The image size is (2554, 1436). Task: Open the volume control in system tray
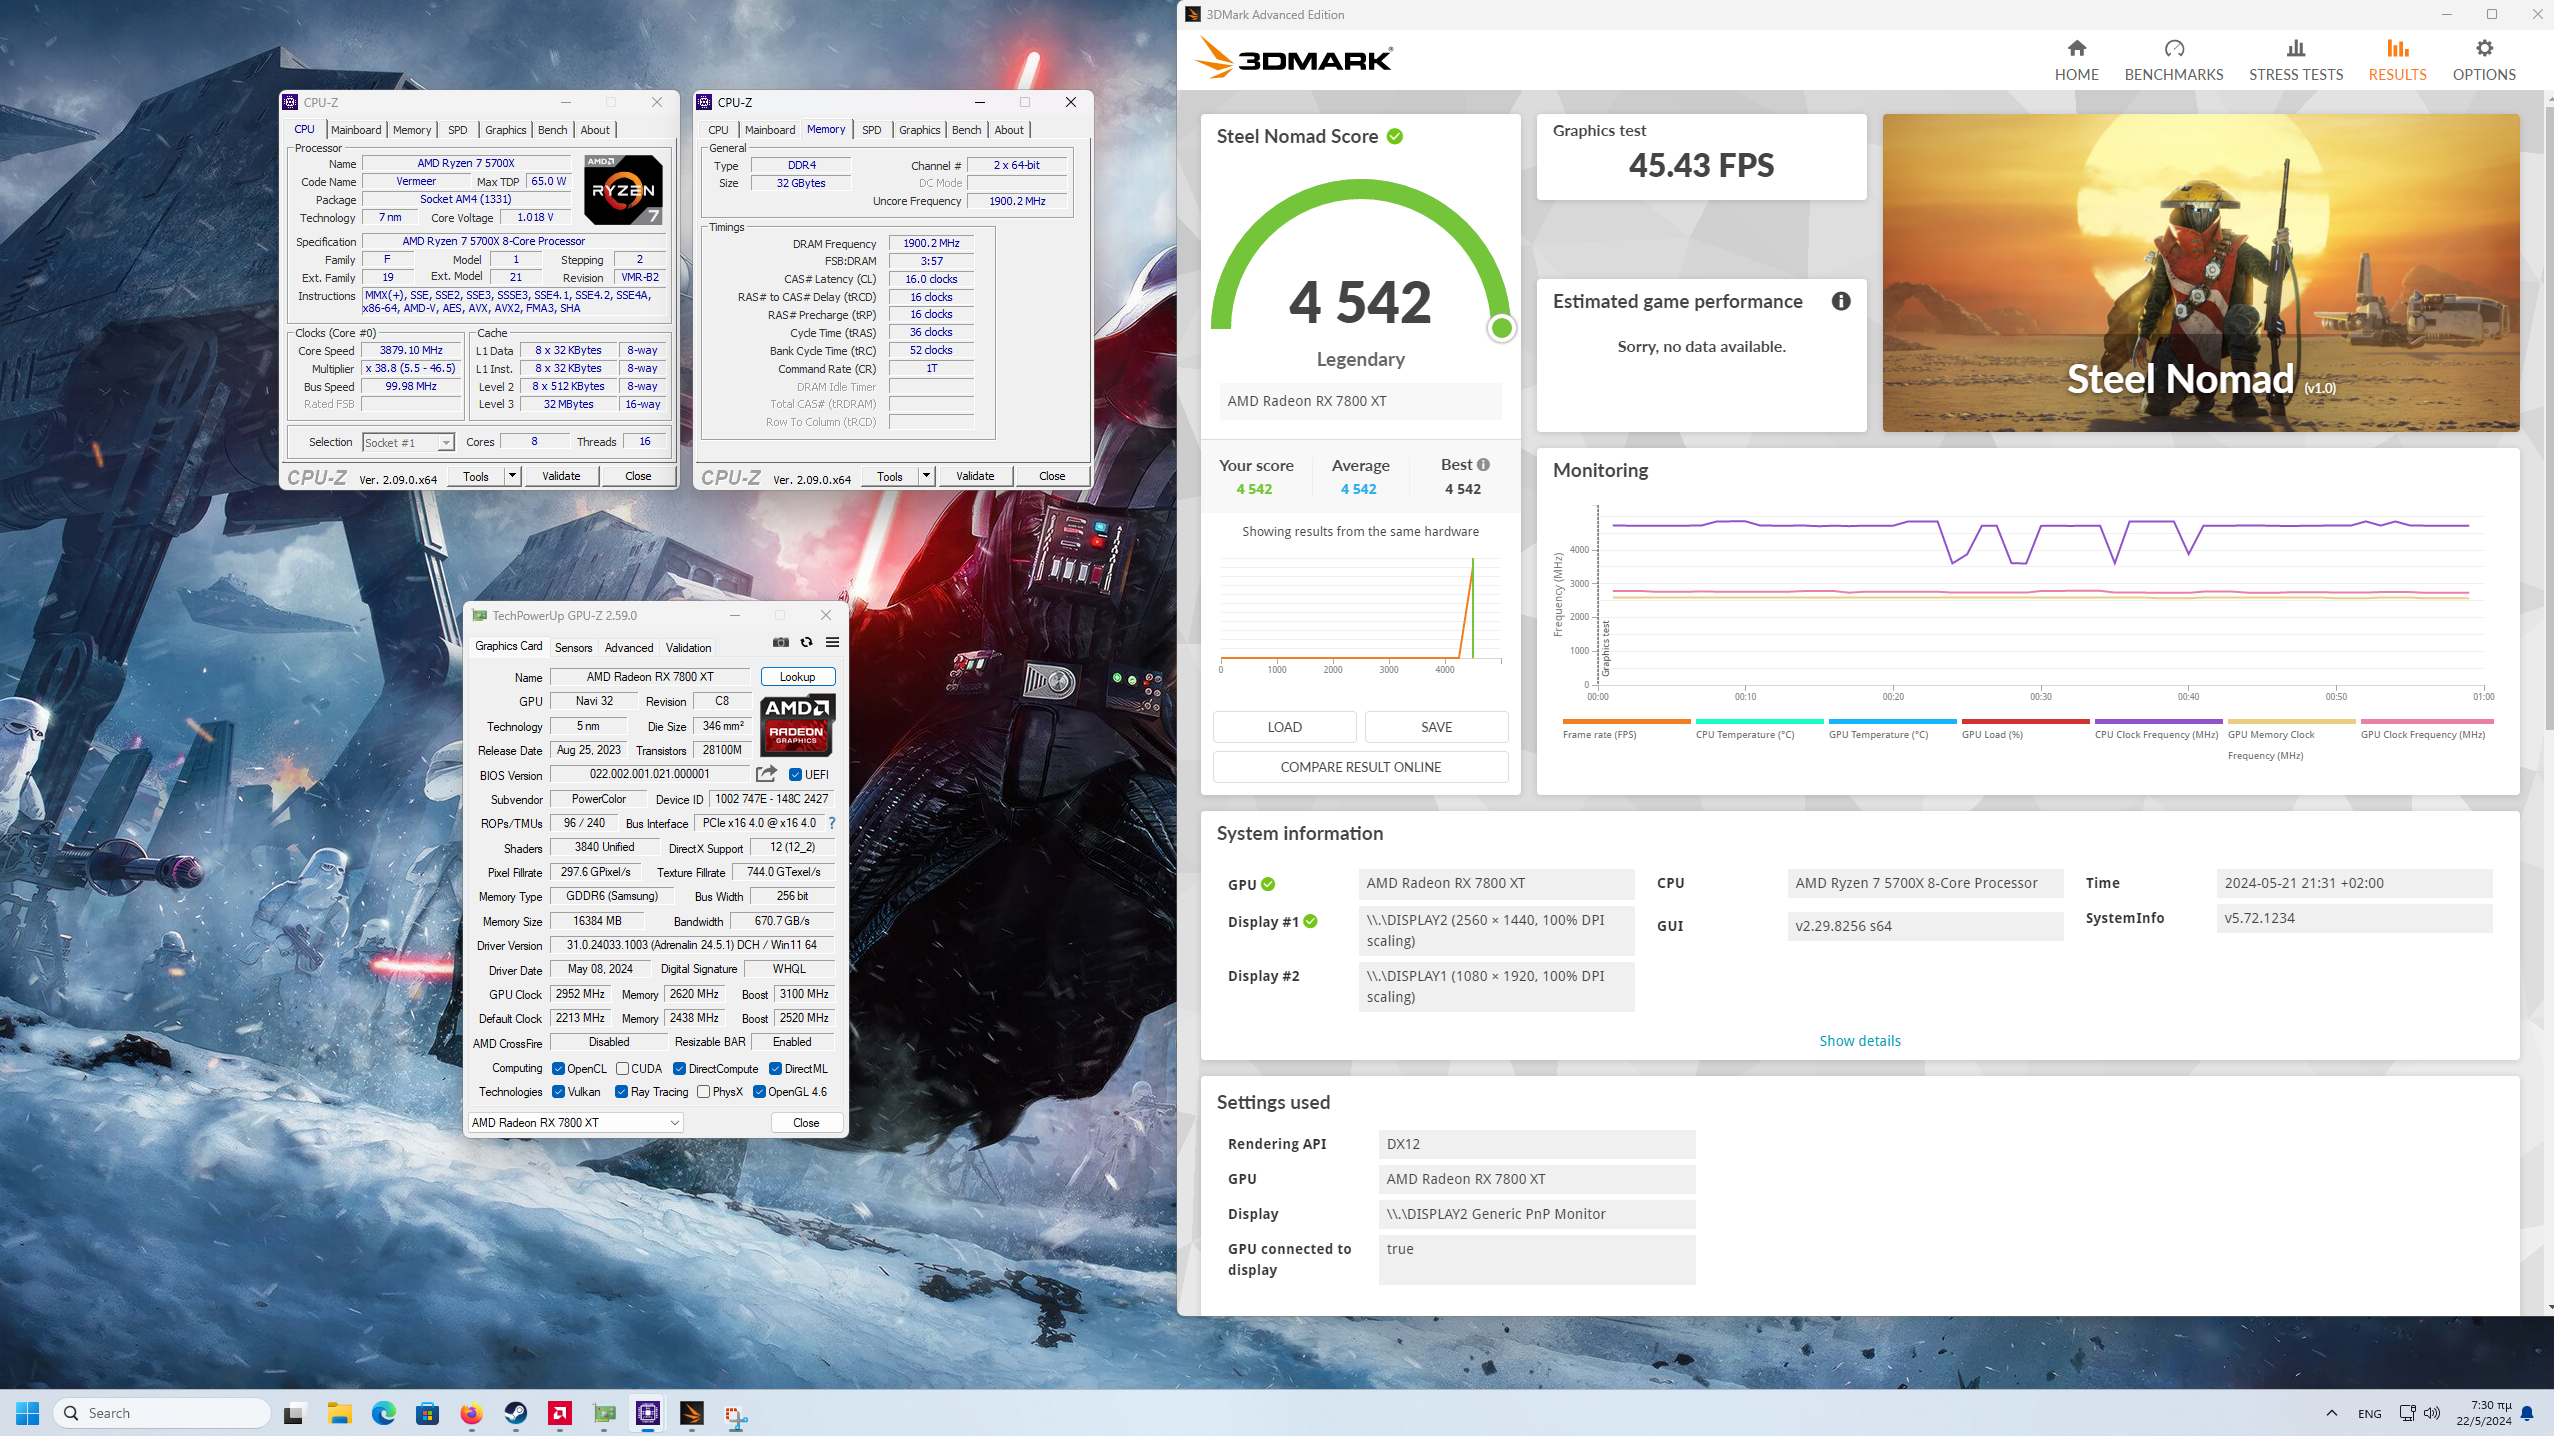pos(2432,1413)
